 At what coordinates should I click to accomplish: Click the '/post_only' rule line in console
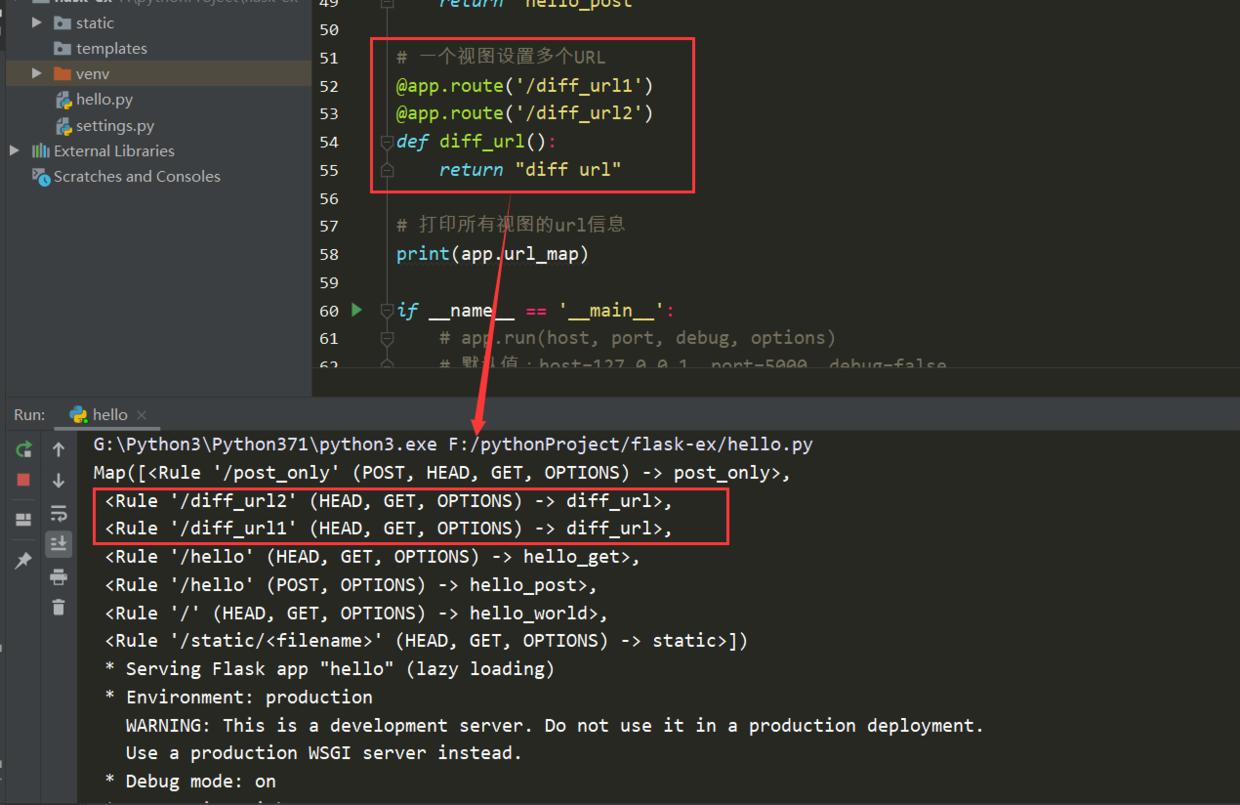tap(442, 472)
